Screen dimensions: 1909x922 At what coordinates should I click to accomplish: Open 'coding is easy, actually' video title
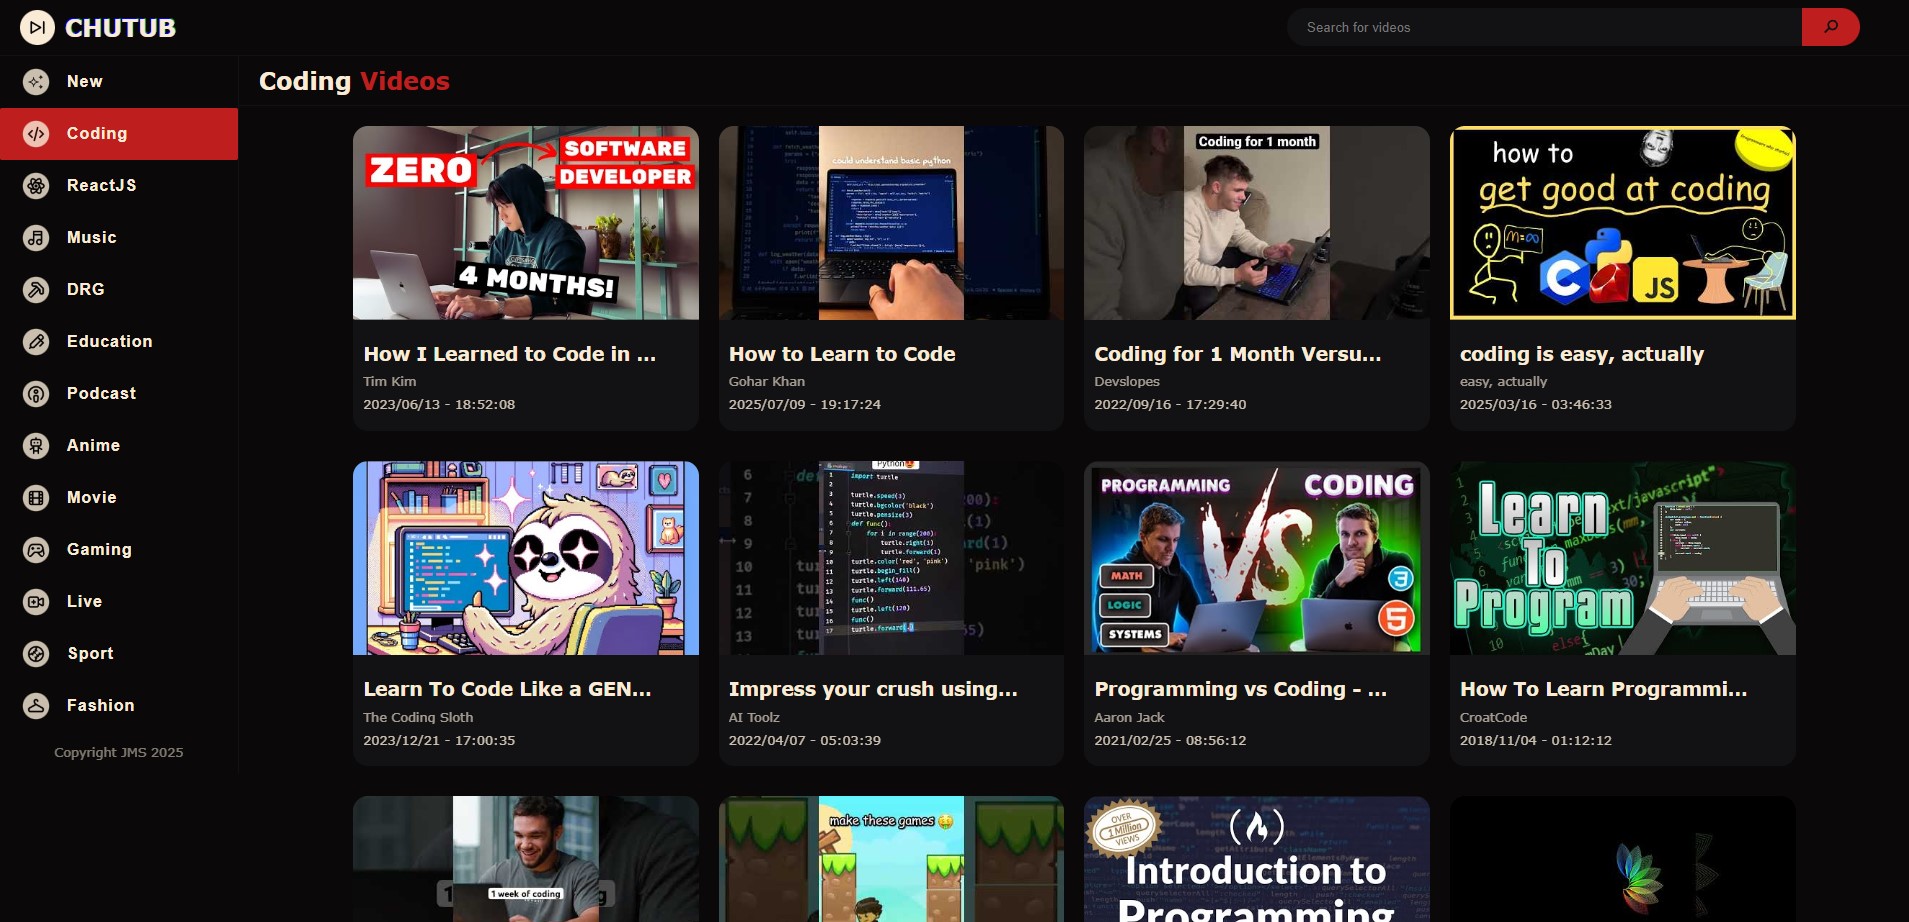tap(1581, 354)
